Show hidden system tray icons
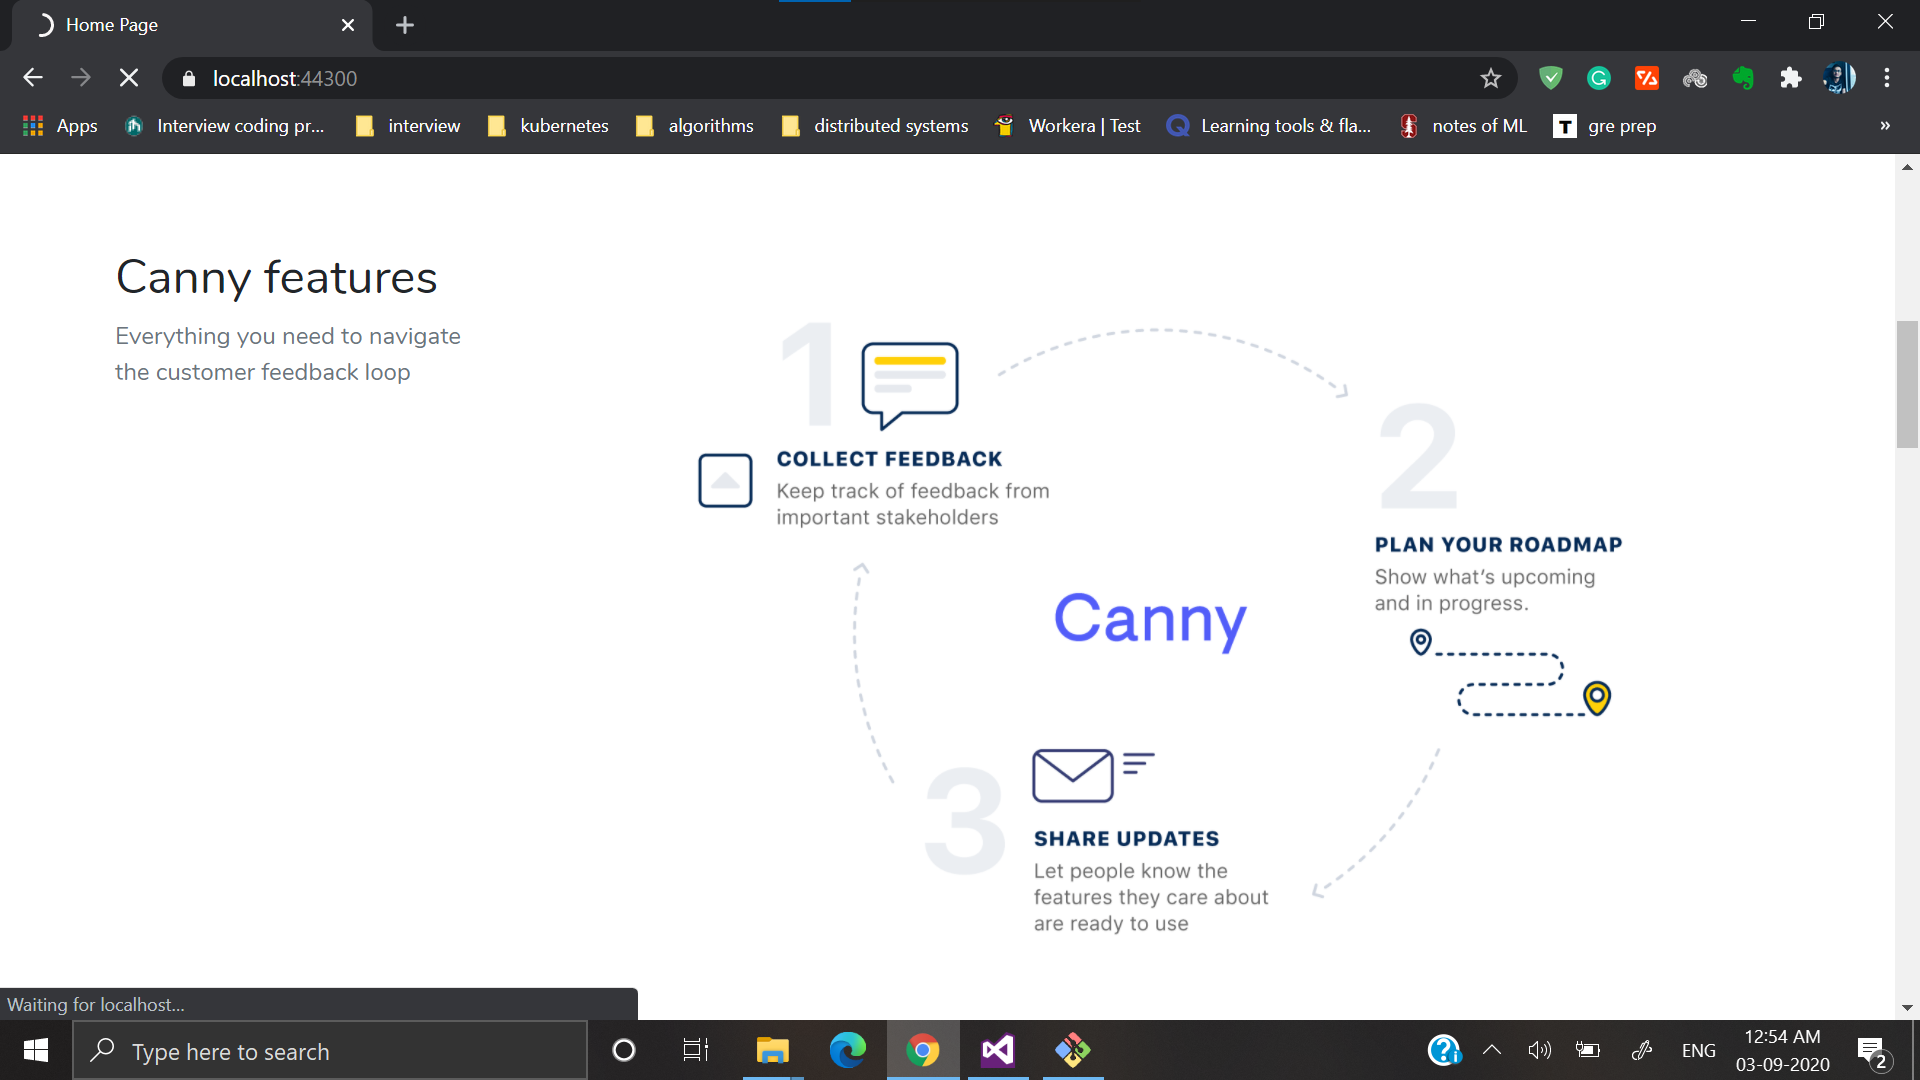The width and height of the screenshot is (1920, 1080). 1491,1050
